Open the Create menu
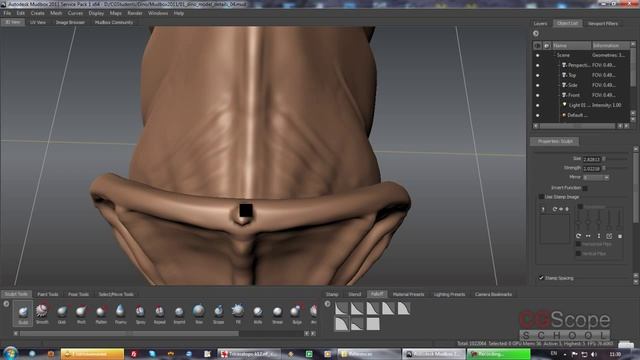Image resolution: width=640 pixels, height=360 pixels. tap(38, 13)
